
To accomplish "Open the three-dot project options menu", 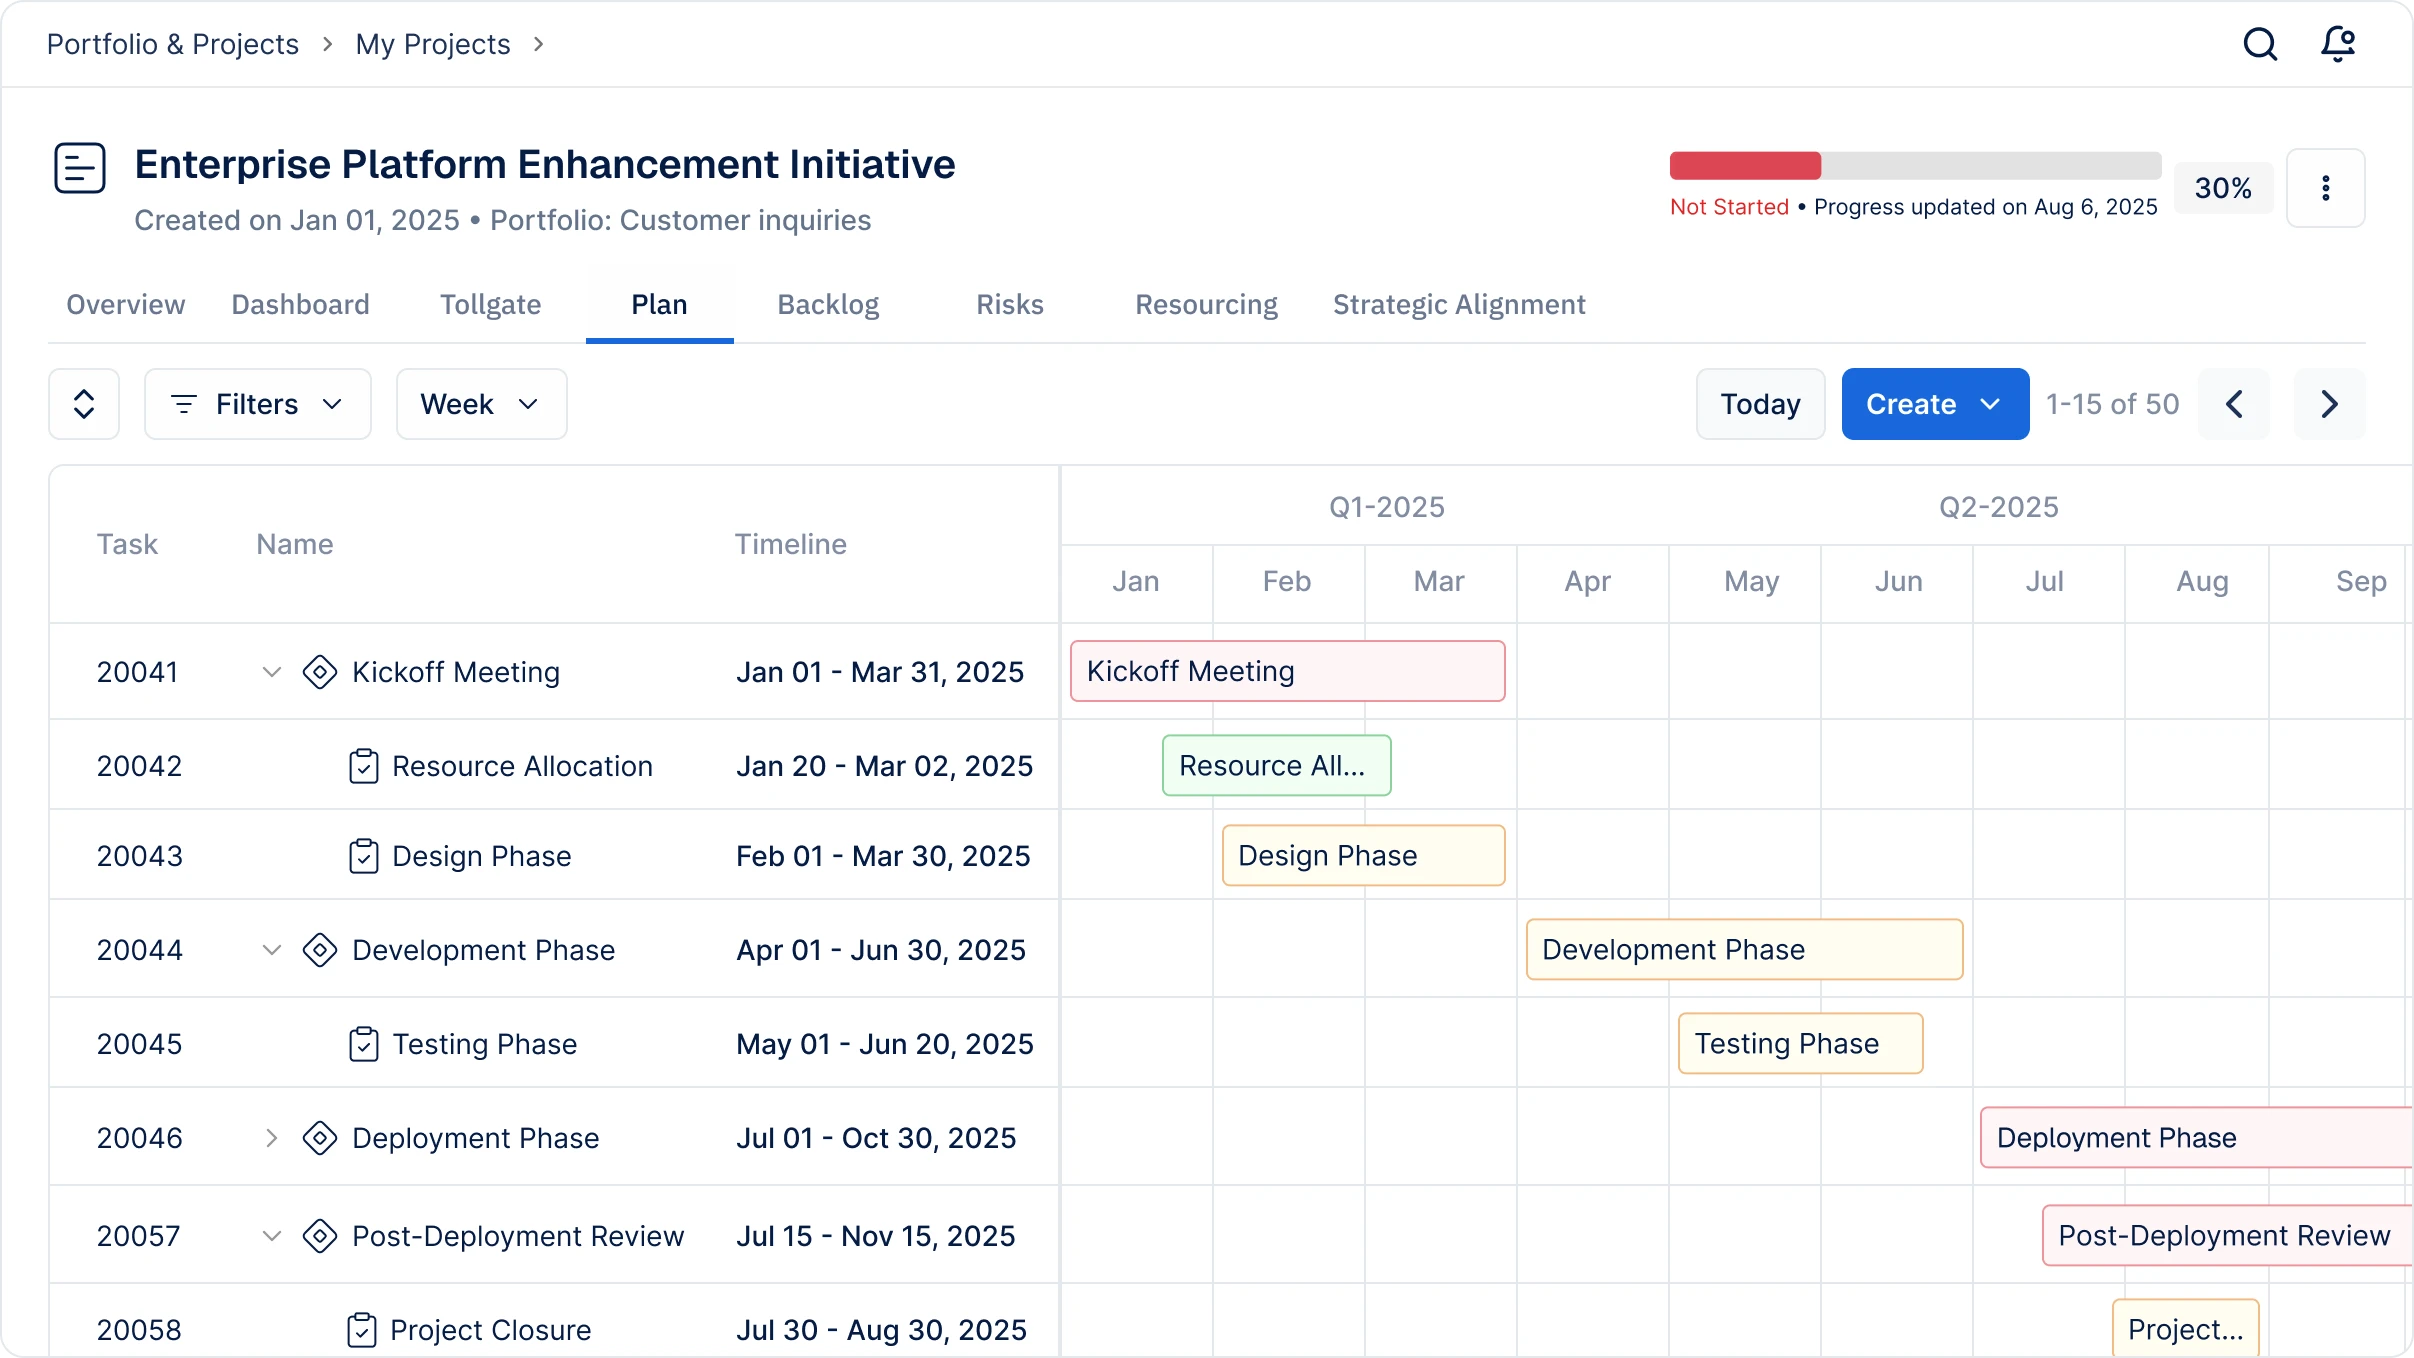I will 2325,188.
